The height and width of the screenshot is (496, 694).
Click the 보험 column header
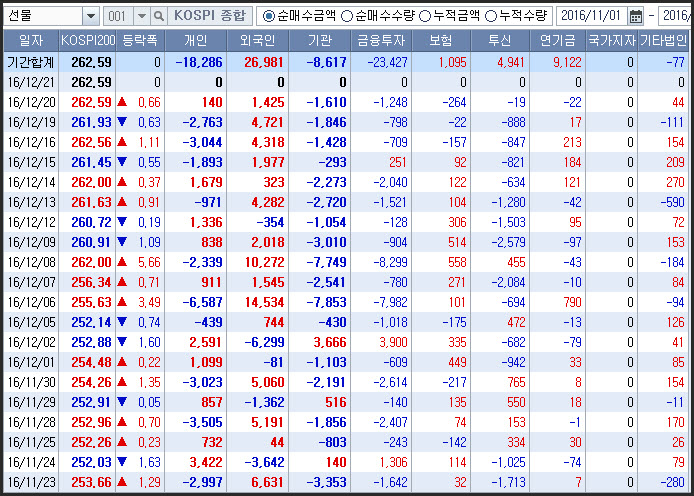[x=441, y=41]
